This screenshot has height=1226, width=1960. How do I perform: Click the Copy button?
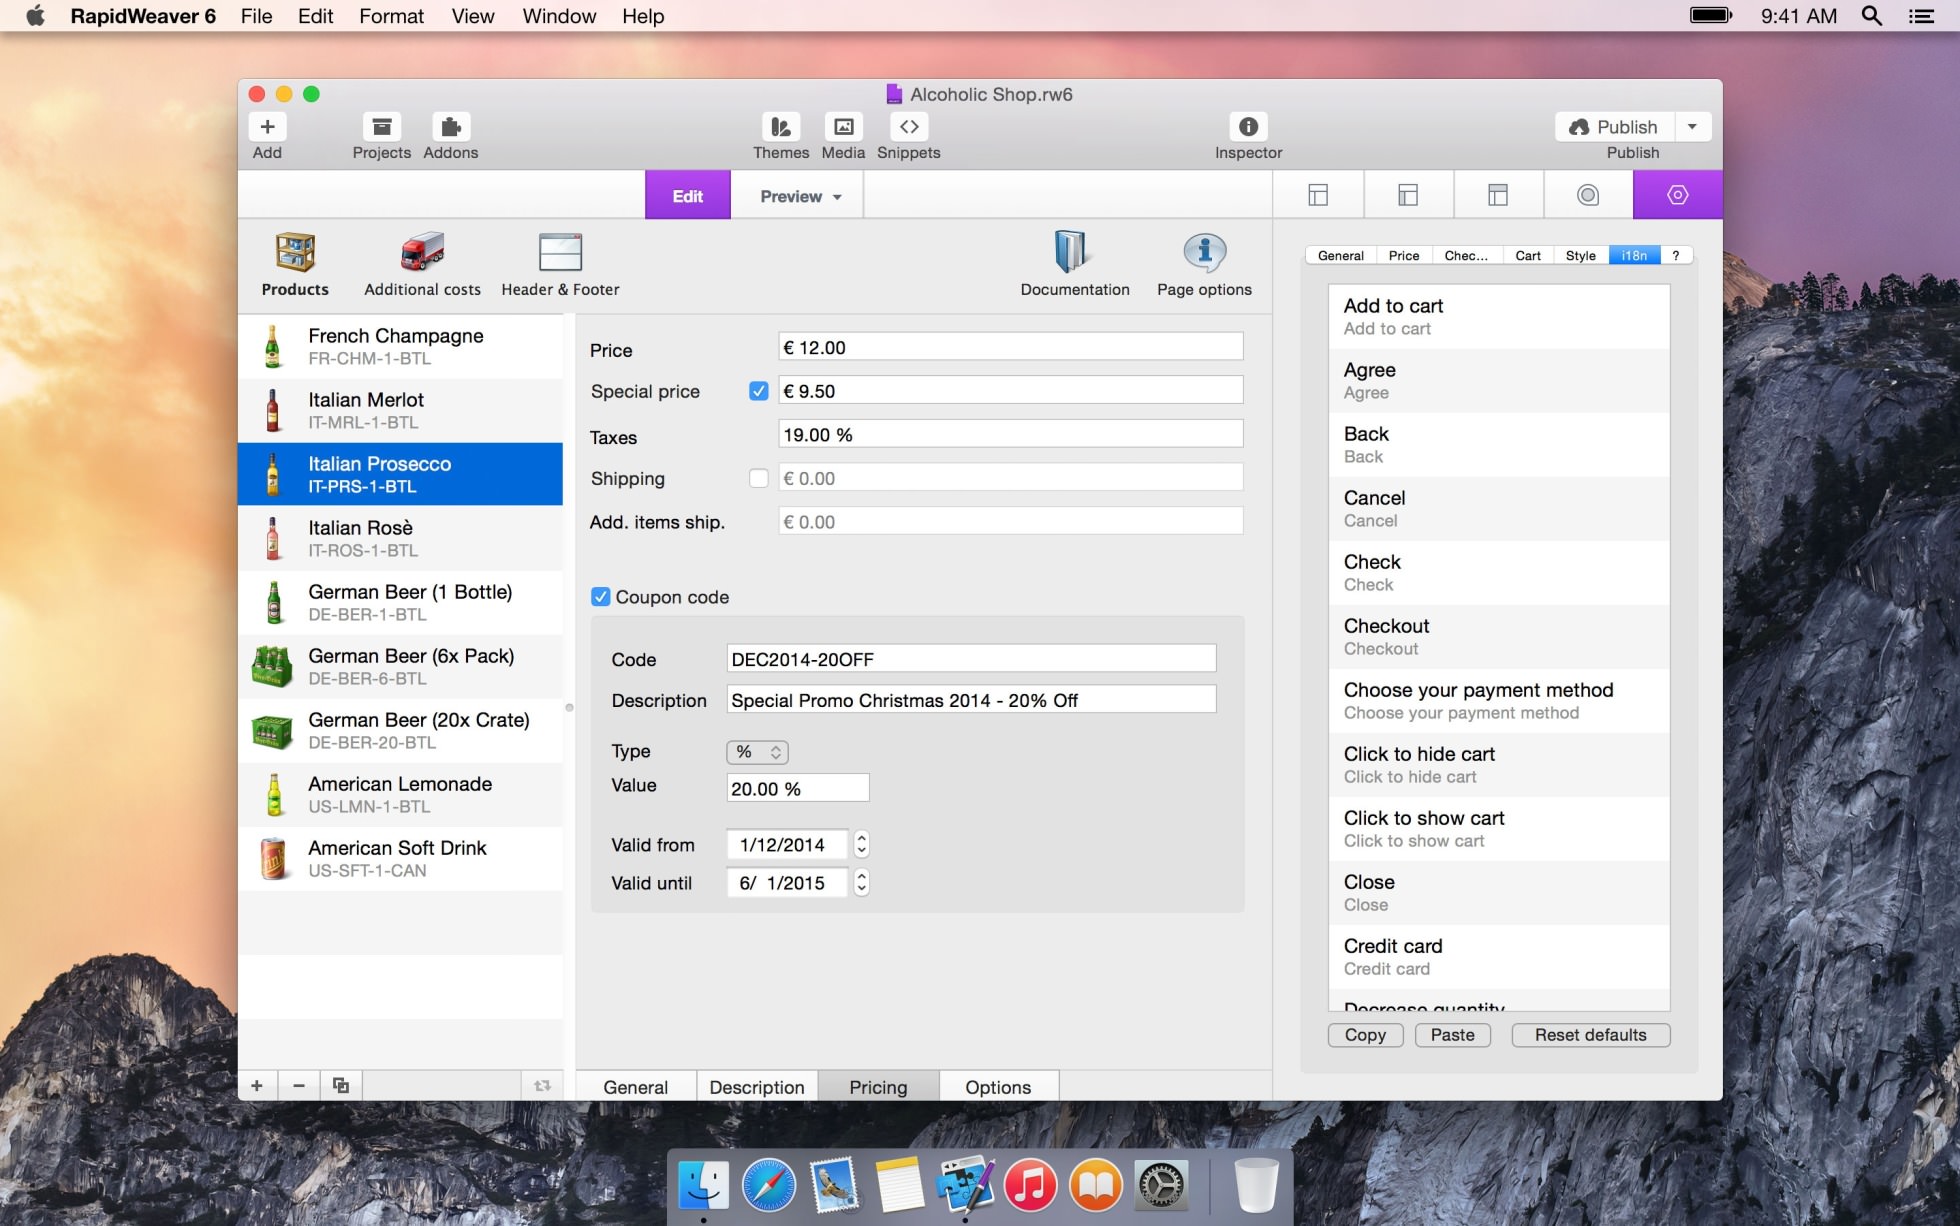(x=1365, y=1035)
